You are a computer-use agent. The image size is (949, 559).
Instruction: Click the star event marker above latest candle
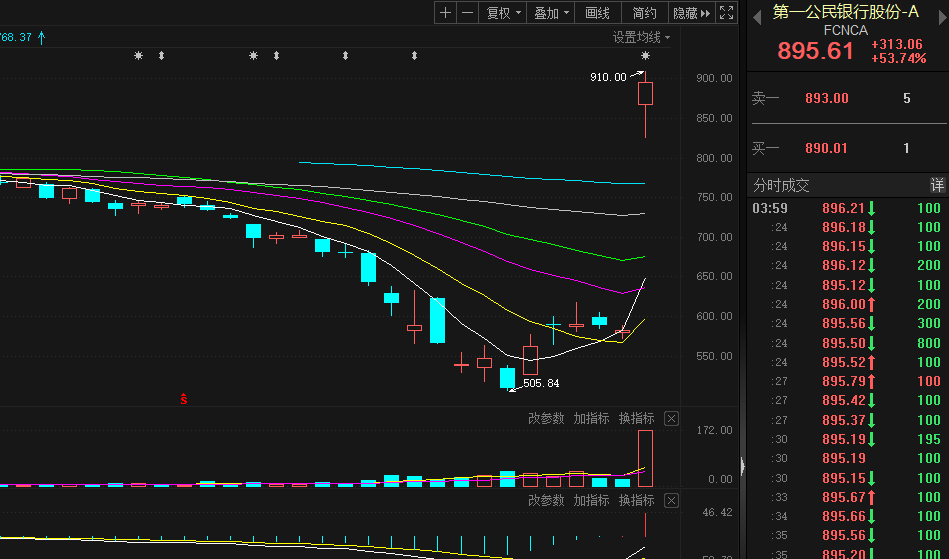point(646,56)
